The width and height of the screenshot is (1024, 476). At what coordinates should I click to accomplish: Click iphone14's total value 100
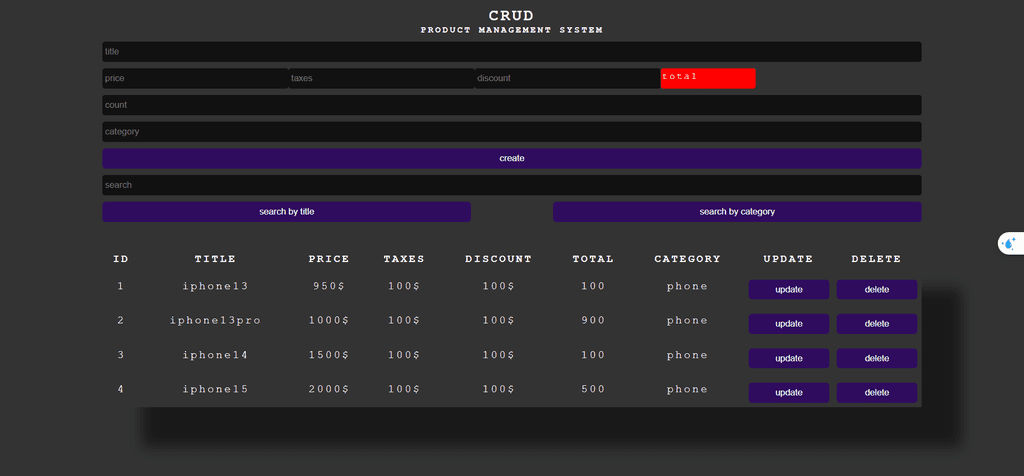(x=593, y=355)
